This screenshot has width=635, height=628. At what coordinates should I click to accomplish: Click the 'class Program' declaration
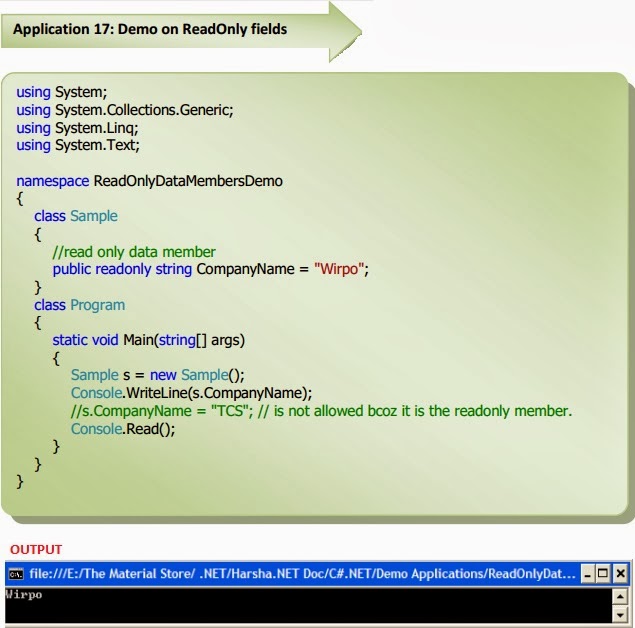[x=79, y=305]
